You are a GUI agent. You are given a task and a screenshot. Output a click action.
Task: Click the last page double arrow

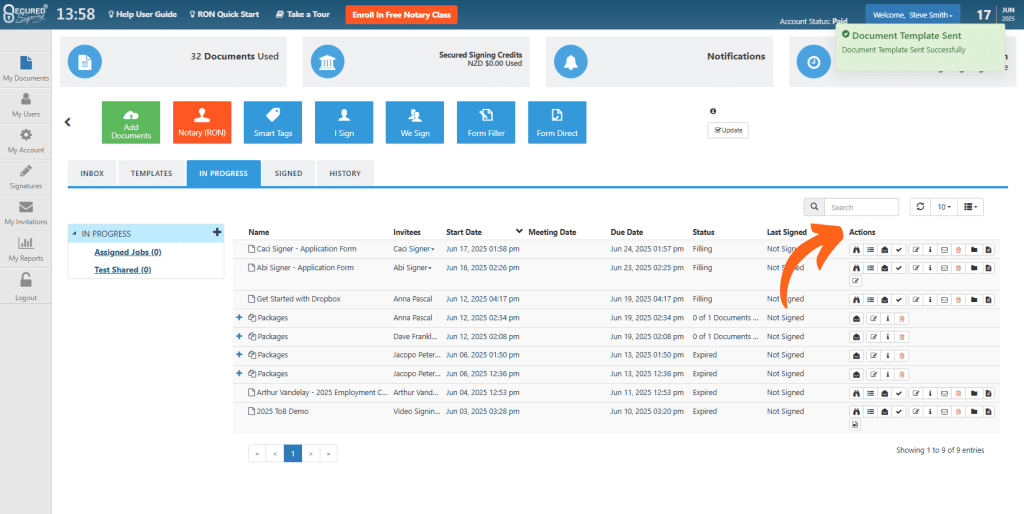[x=328, y=453]
